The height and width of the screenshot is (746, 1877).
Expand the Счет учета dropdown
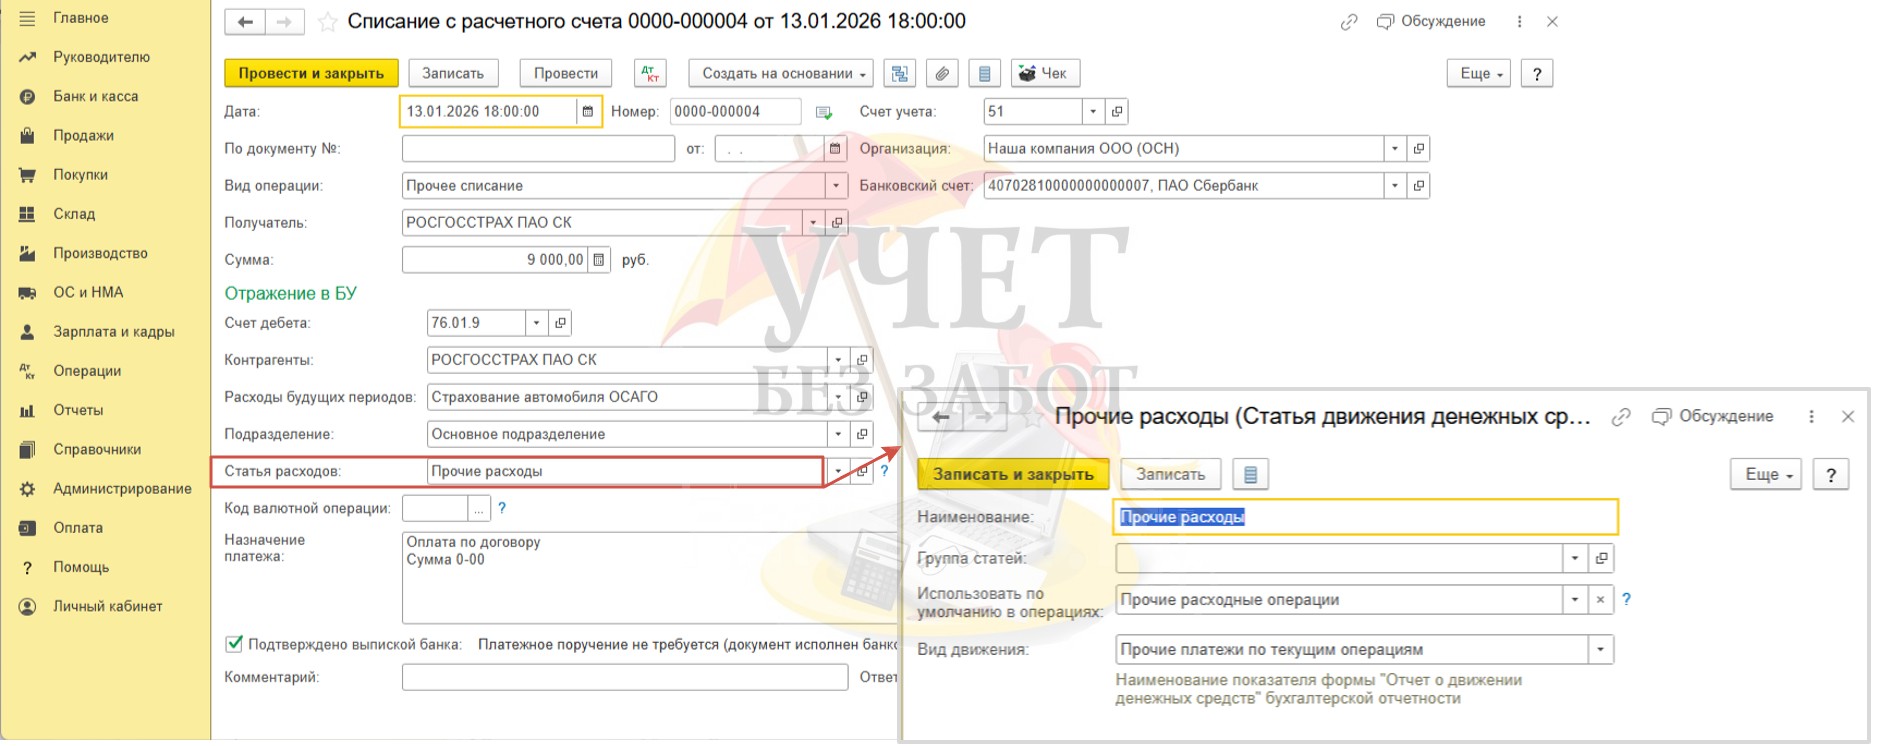[x=1093, y=111]
